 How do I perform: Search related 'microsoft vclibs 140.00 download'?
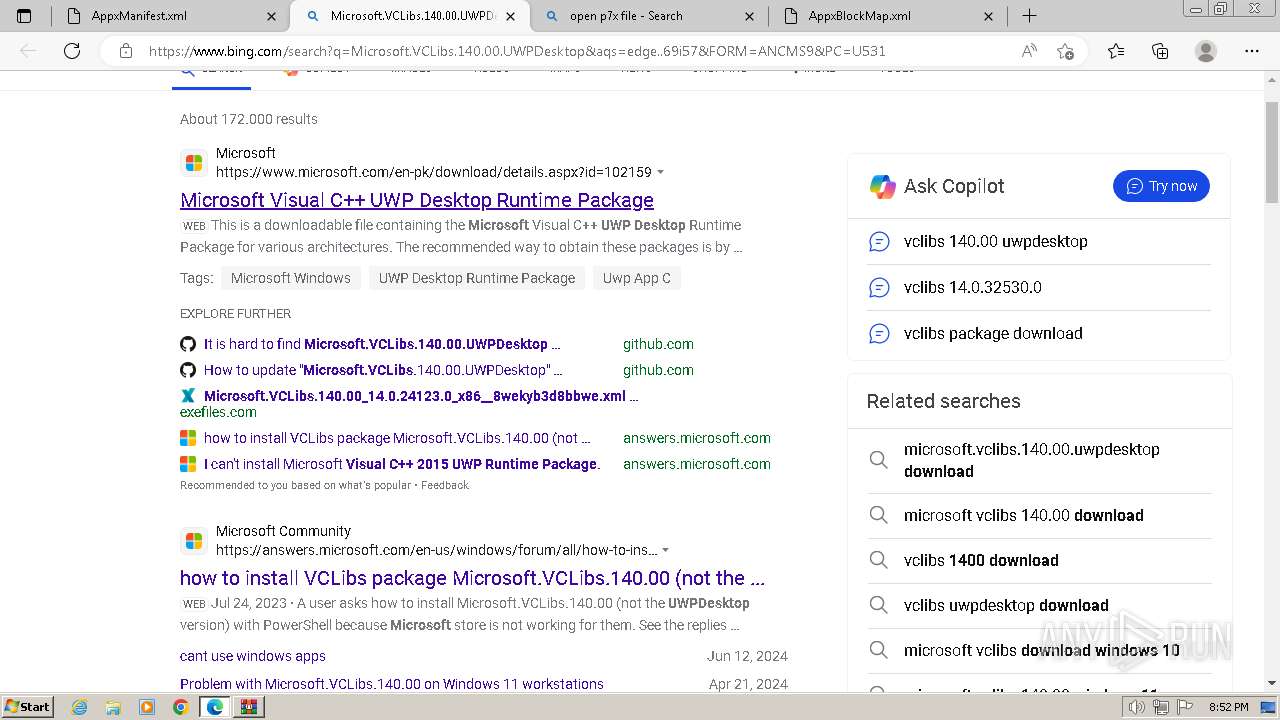[1023, 515]
